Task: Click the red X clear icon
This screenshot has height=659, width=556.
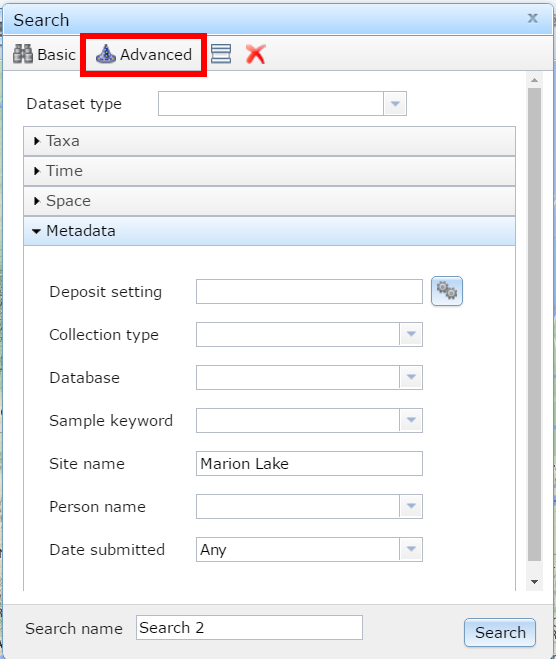Action: (256, 54)
